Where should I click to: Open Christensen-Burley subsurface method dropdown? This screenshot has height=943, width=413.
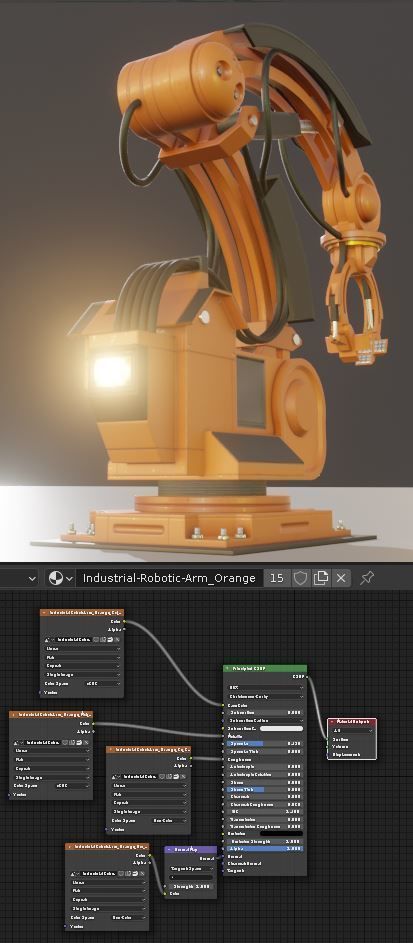[x=265, y=696]
